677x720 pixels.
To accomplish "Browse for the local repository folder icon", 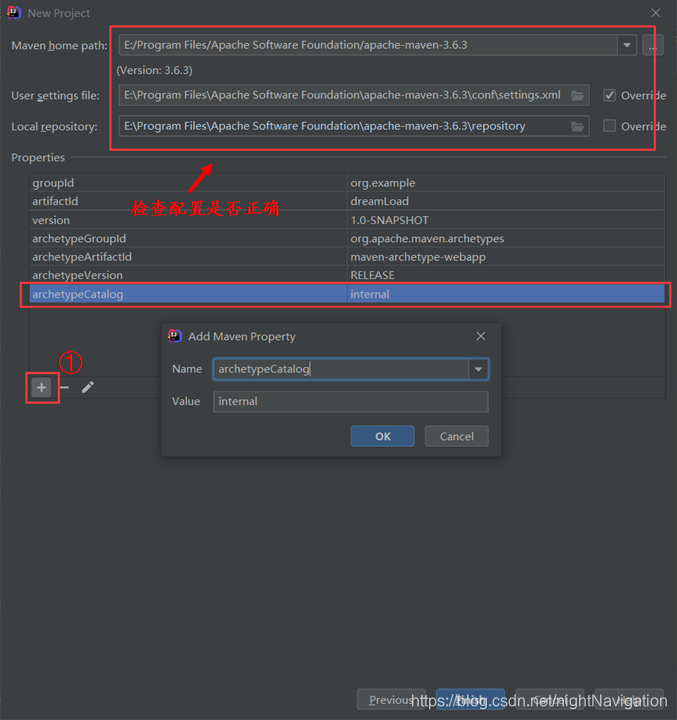I will [x=577, y=126].
